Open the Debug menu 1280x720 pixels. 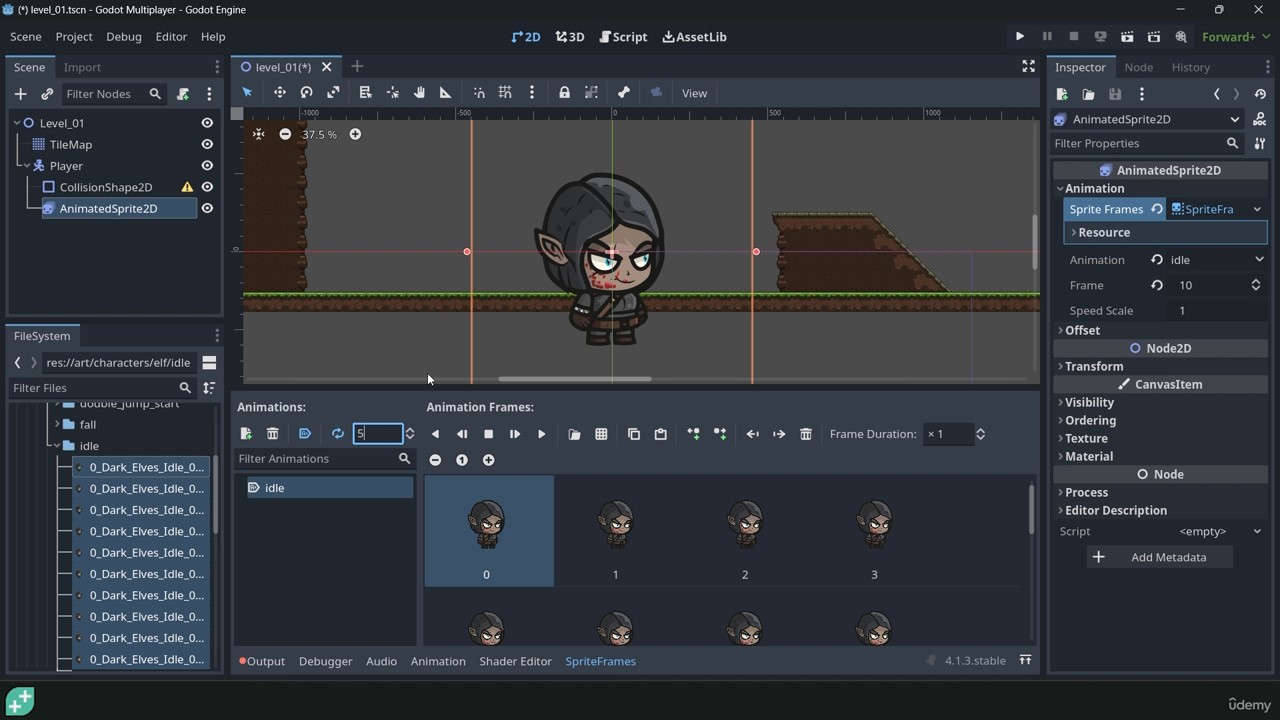tap(124, 37)
